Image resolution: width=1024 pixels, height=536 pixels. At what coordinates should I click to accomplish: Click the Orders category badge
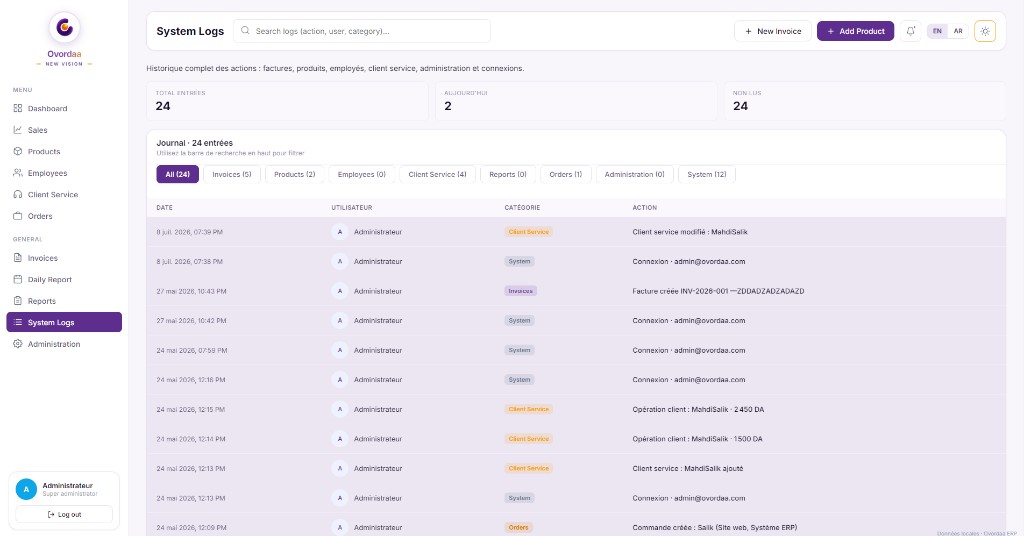[x=519, y=528]
